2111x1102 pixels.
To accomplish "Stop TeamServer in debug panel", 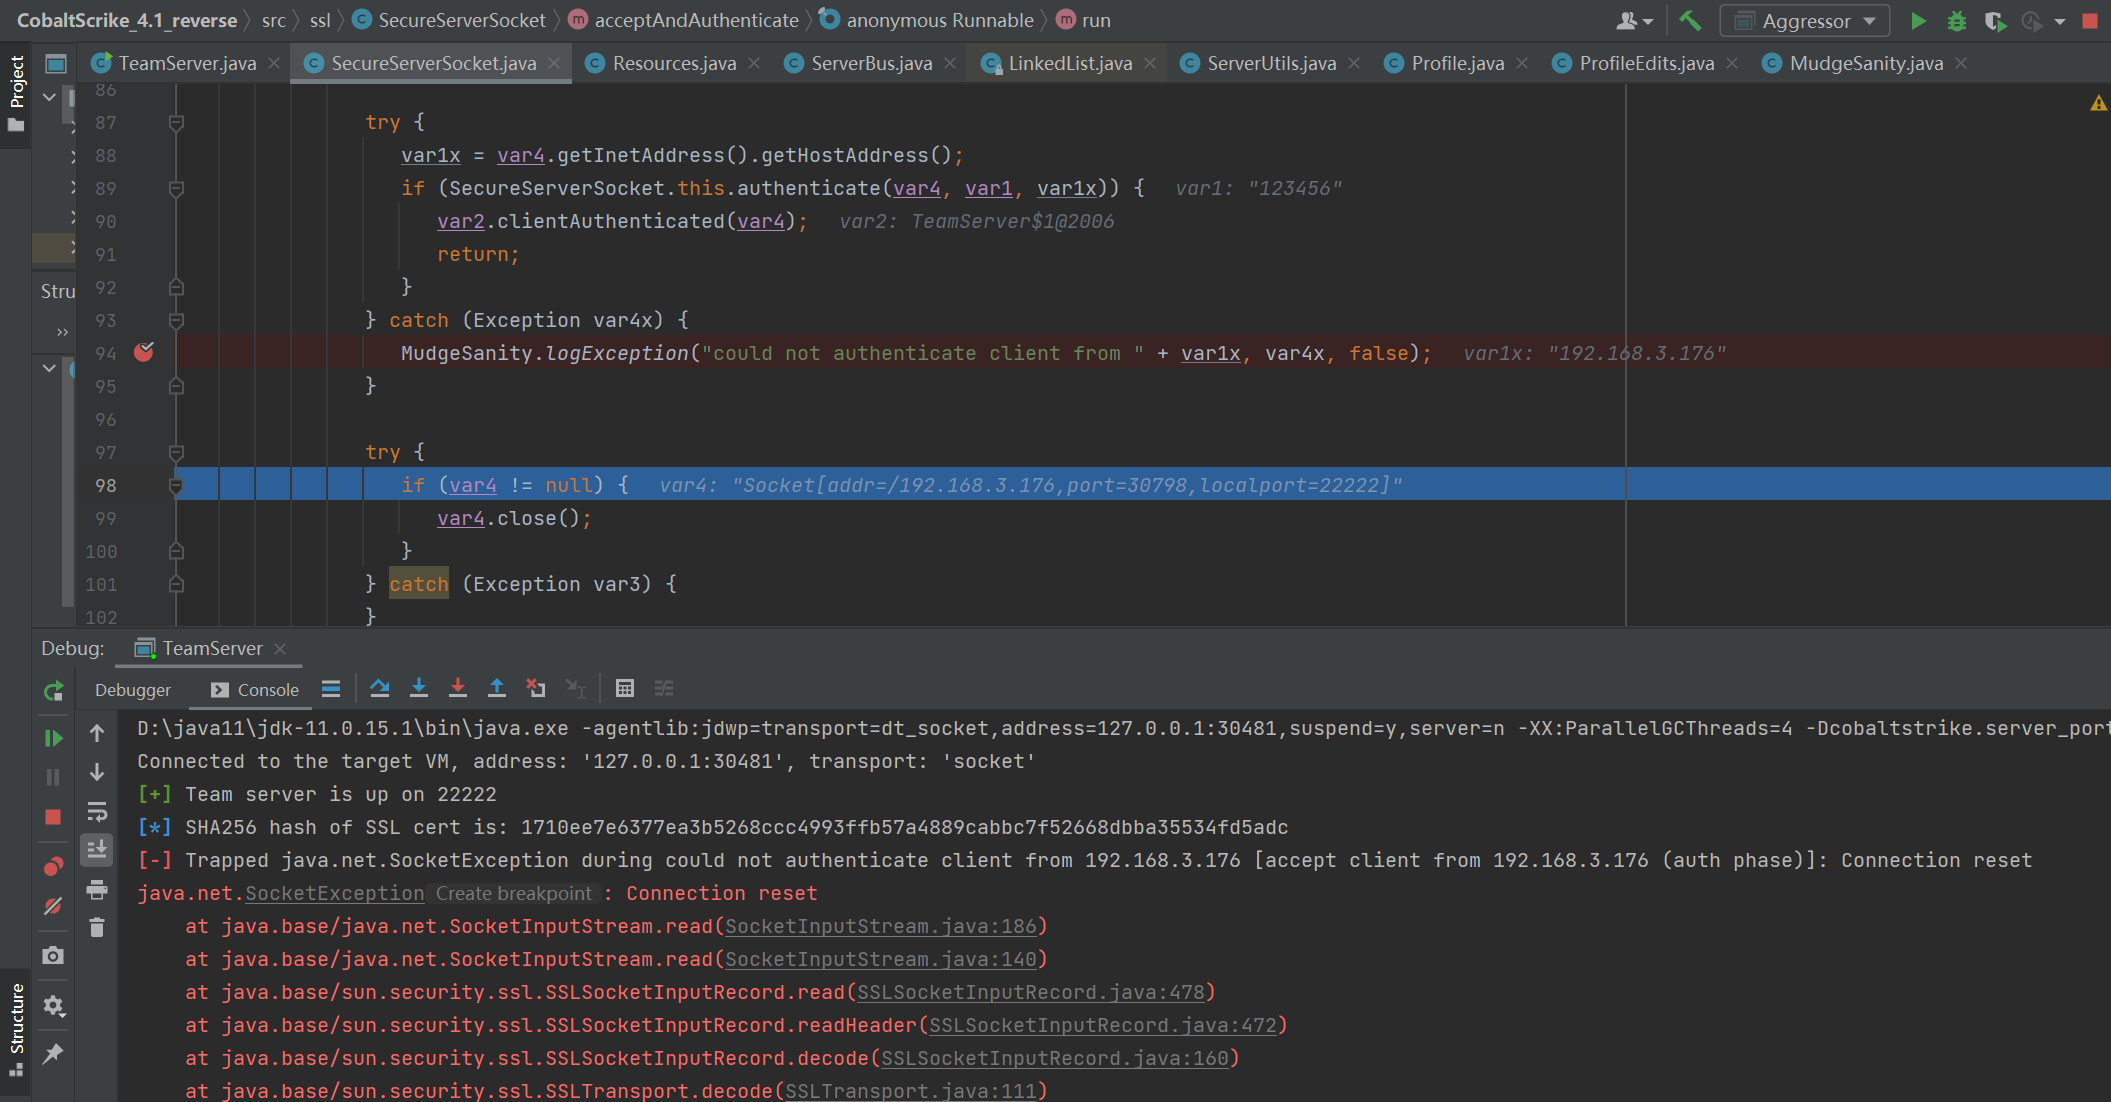I will point(54,817).
